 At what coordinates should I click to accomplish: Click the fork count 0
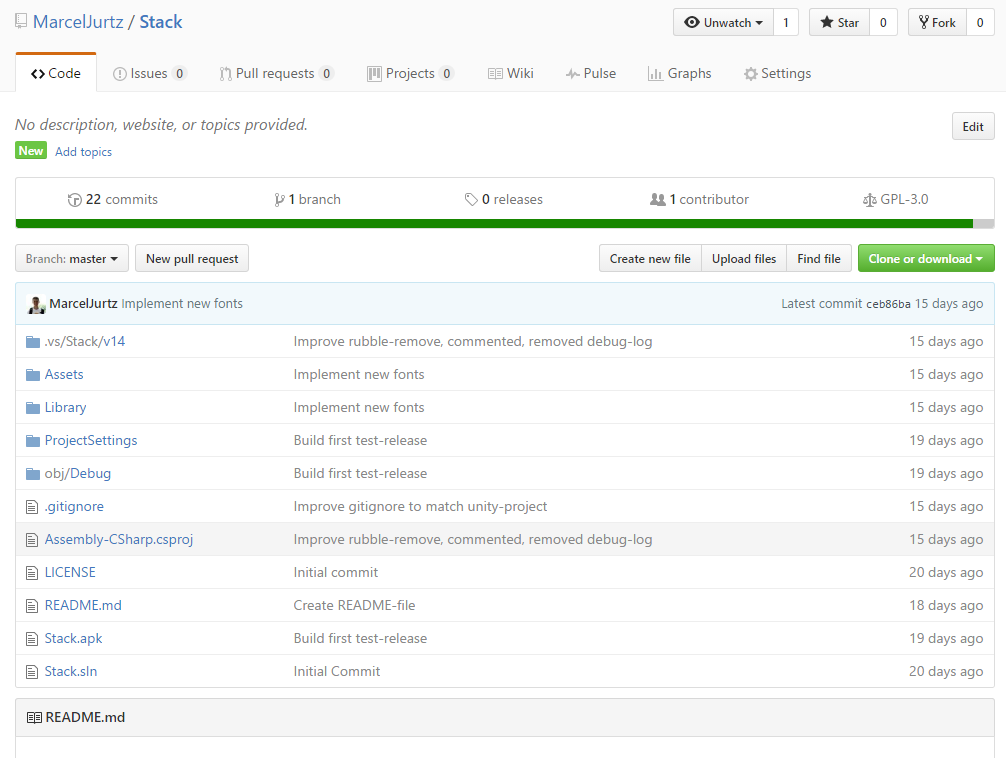pyautogui.click(x=980, y=22)
